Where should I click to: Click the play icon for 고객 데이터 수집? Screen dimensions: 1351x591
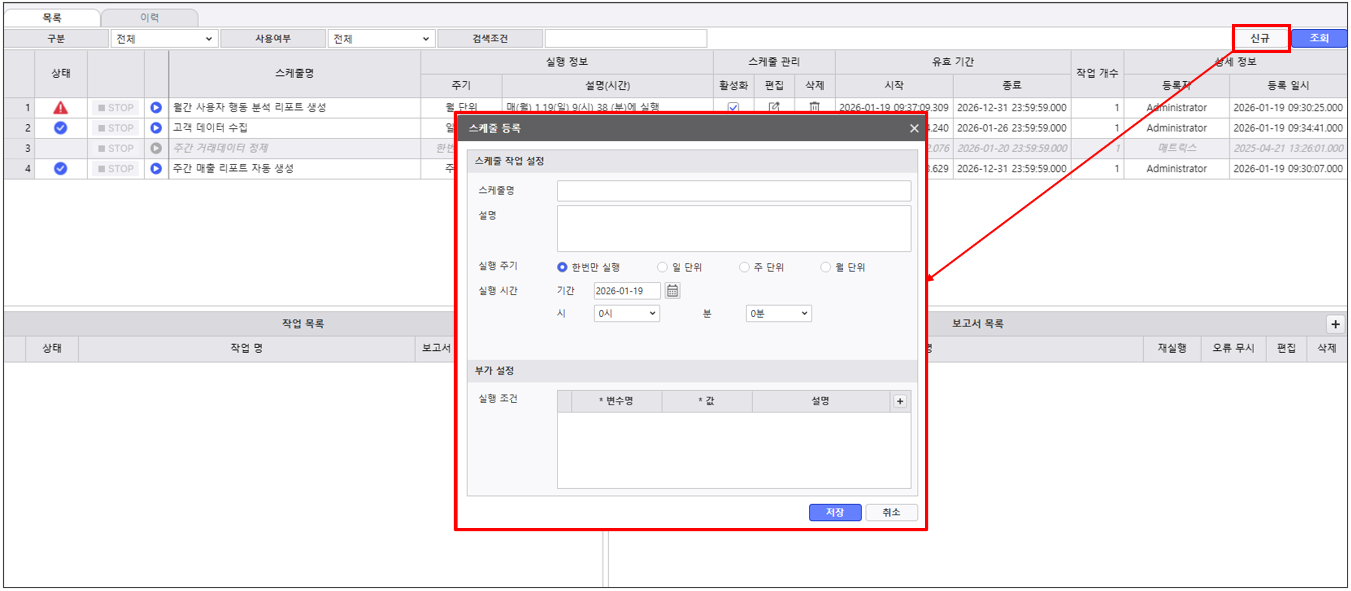tap(156, 128)
